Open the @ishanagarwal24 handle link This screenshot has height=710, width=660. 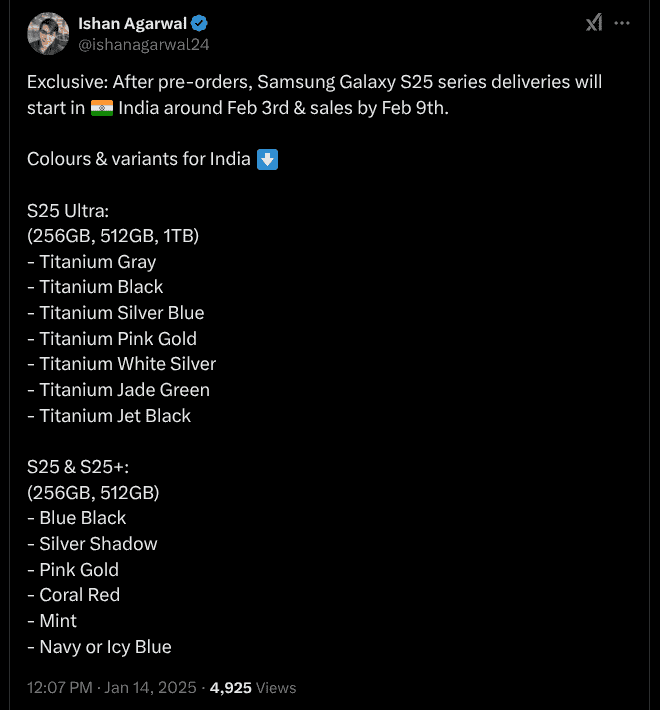[143, 44]
